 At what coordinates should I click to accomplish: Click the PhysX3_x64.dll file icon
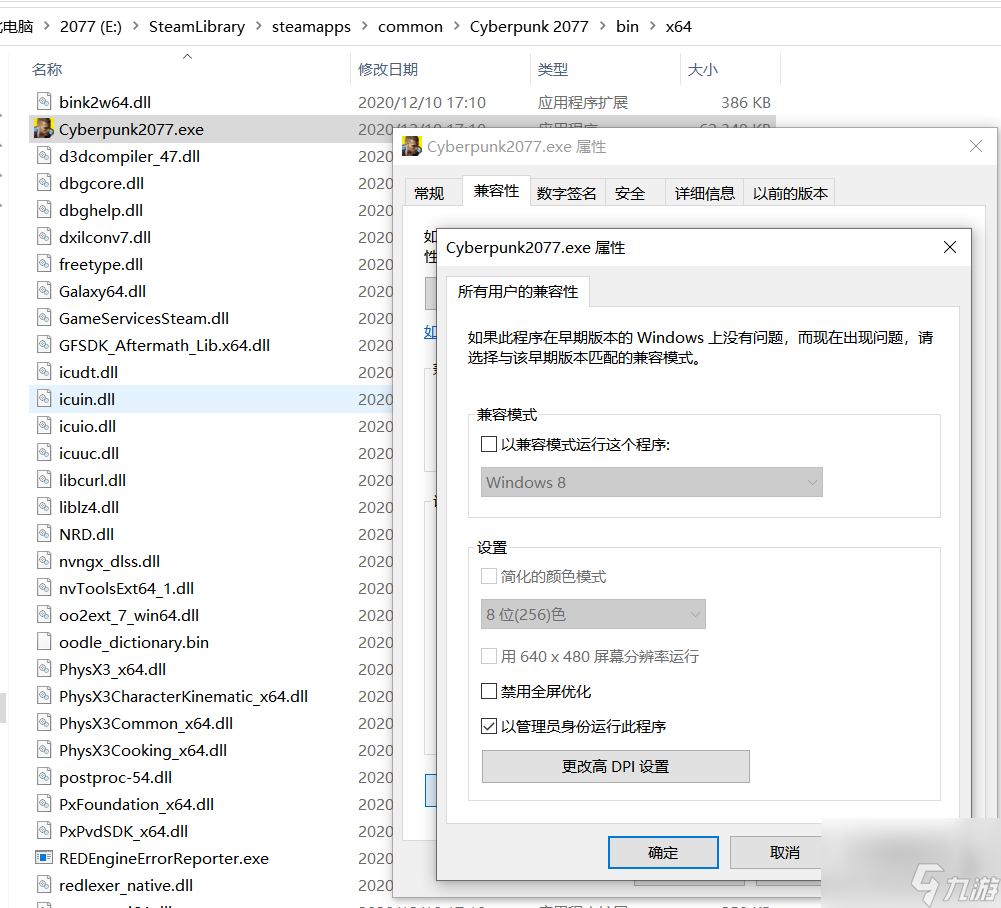point(44,669)
